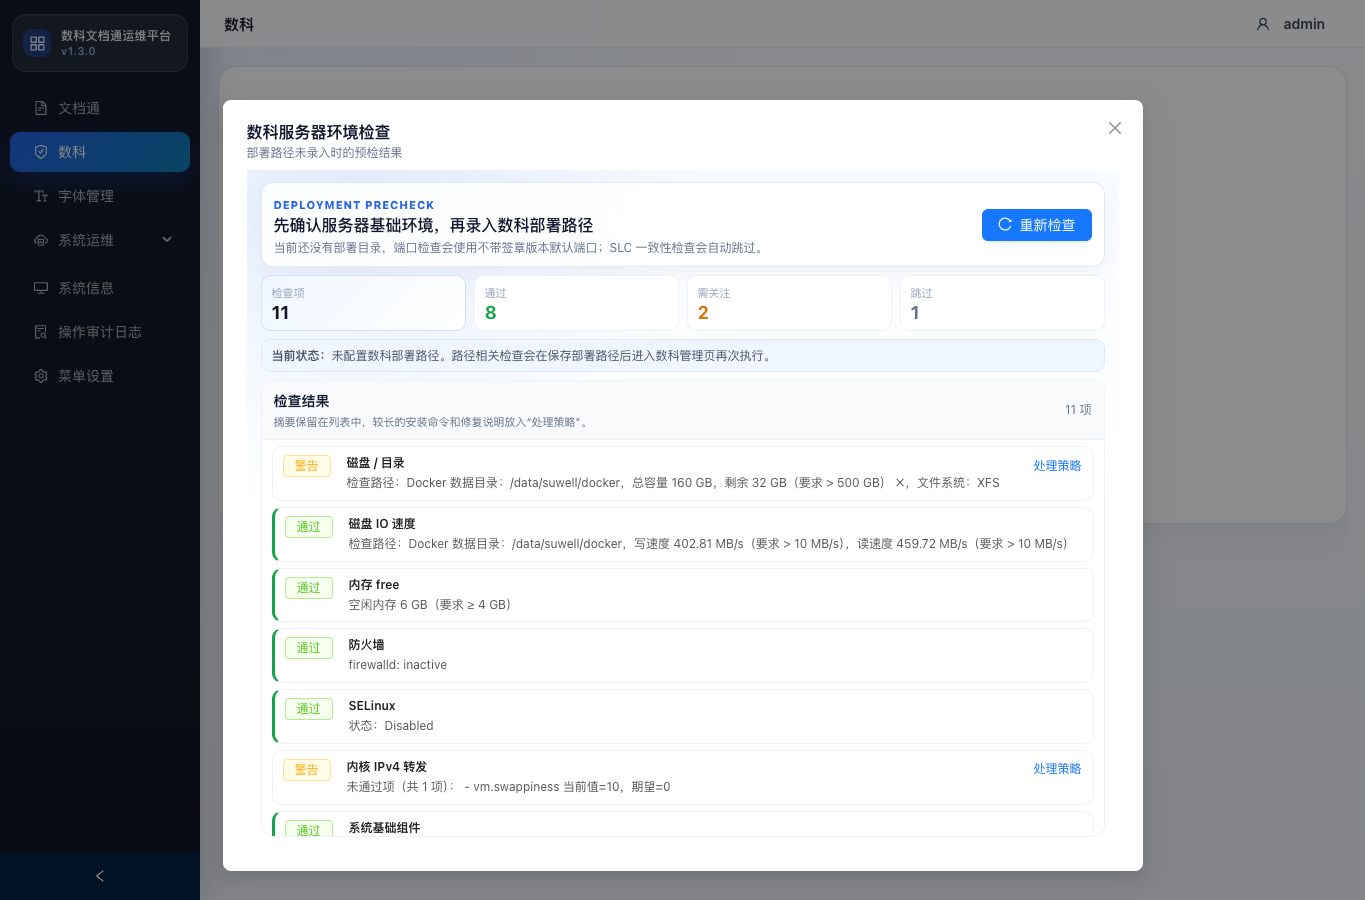1365x900 pixels.
Task: Select 数科 menu item
Action: coord(100,152)
